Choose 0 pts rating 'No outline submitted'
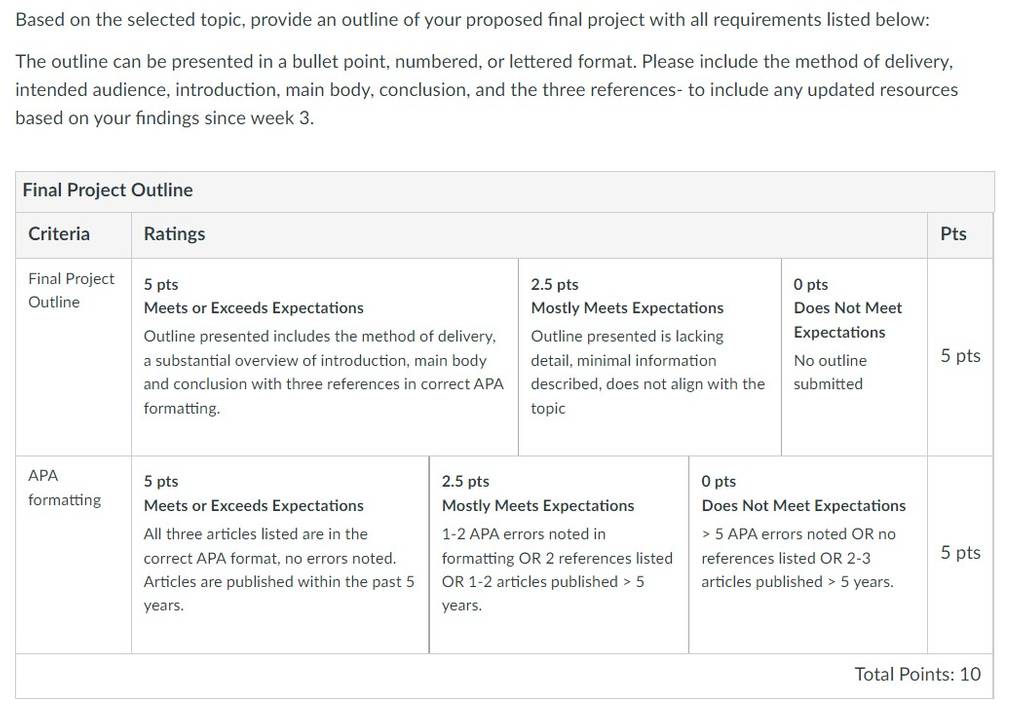Screen dimensions: 1024x716 click(854, 357)
